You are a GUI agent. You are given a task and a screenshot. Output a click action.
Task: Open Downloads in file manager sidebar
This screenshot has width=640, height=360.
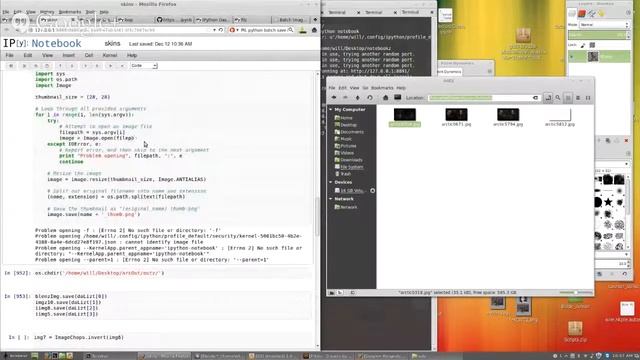click(349, 160)
